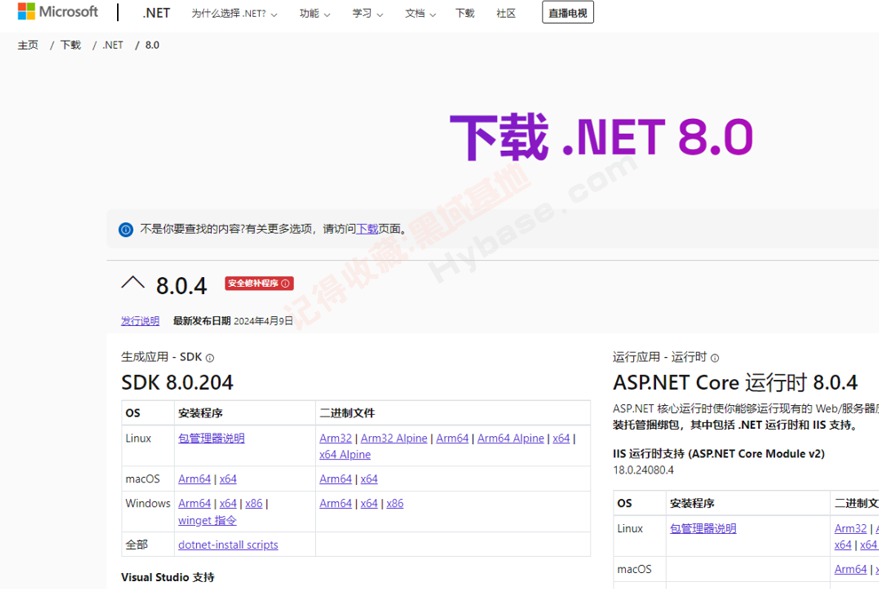Click the version number 18.0.24080.4
Image resolution: width=882 pixels, height=602 pixels.
643,470
